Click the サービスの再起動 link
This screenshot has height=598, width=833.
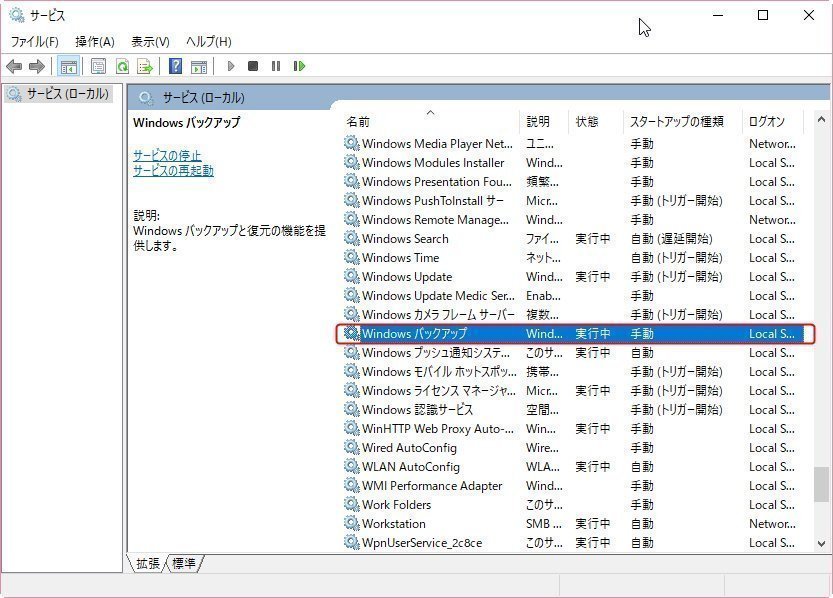(x=173, y=170)
